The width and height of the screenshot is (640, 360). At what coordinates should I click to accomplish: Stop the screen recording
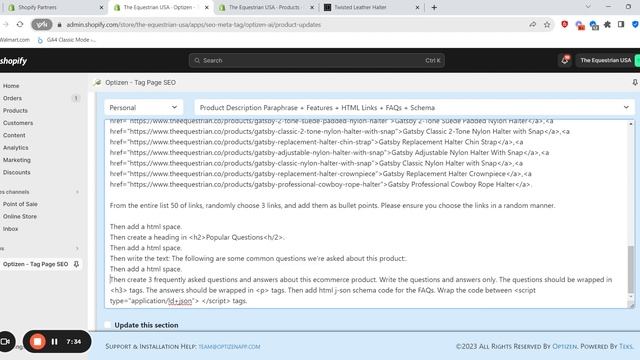point(37,342)
